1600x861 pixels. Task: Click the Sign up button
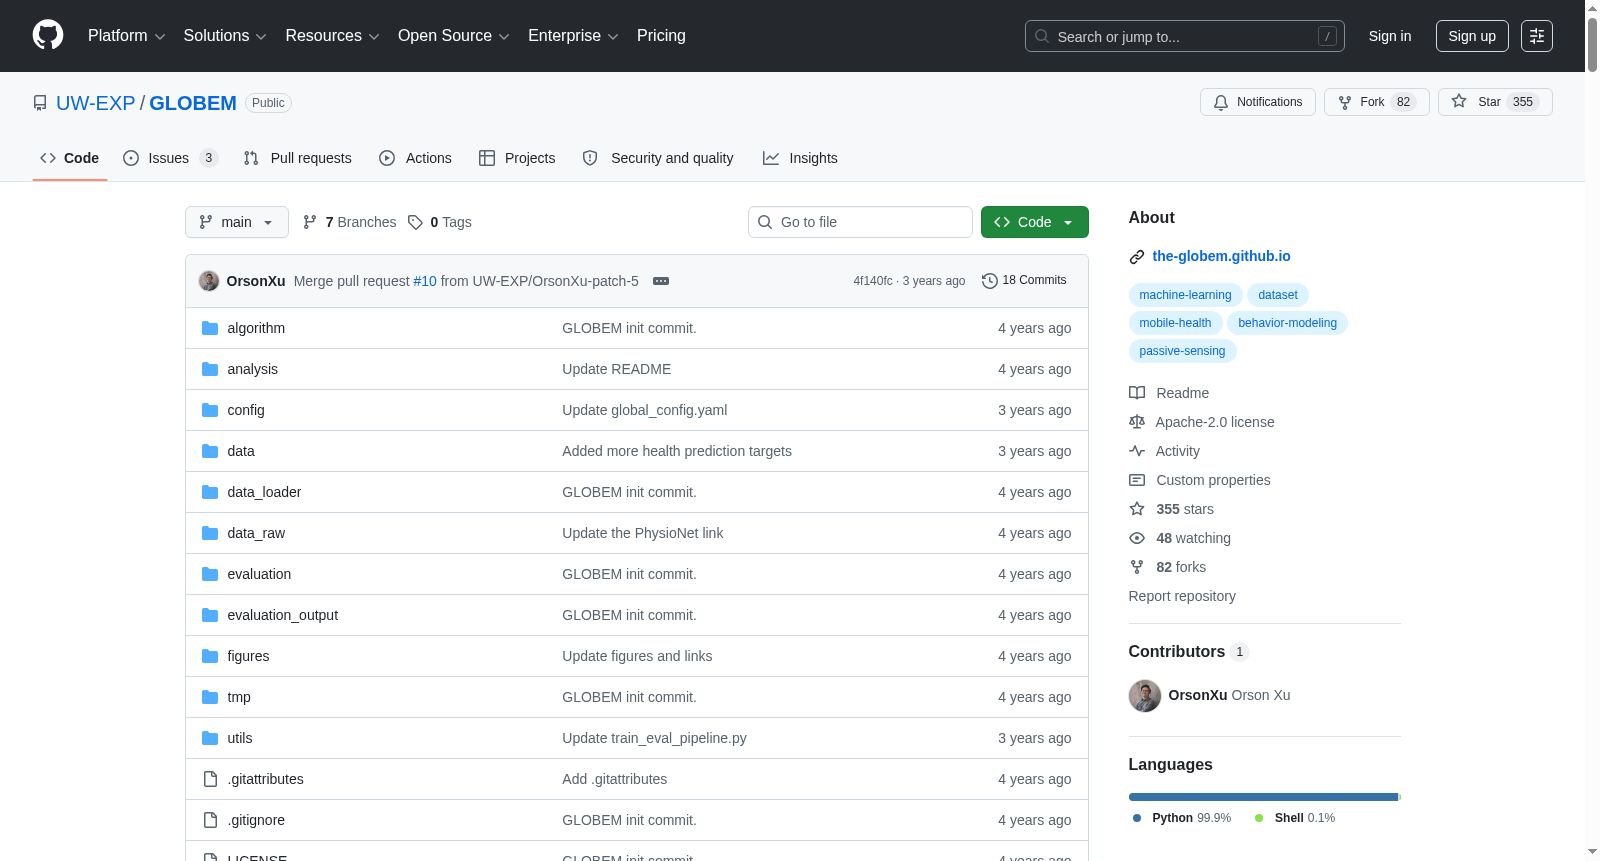pyautogui.click(x=1472, y=36)
